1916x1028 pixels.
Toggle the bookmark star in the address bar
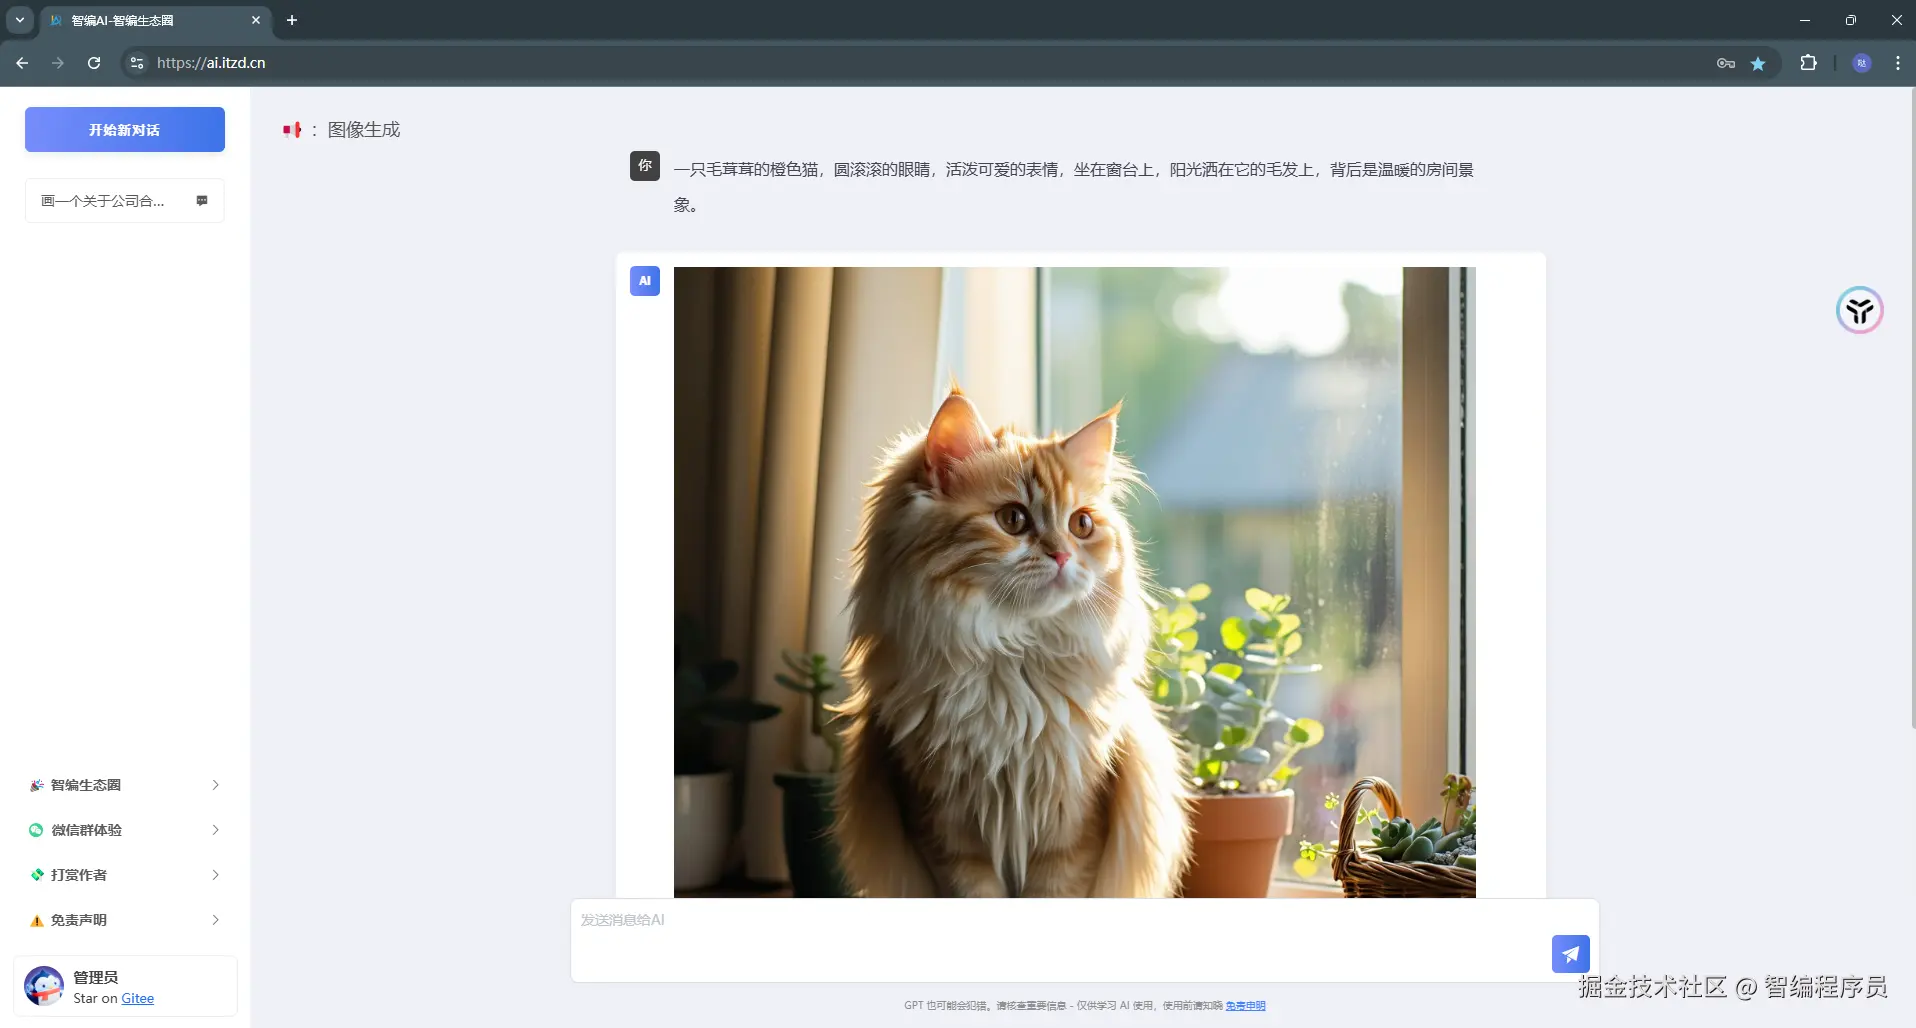[1759, 63]
